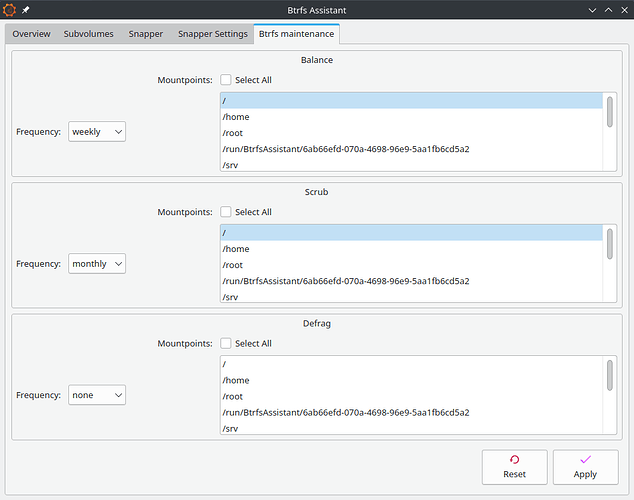
Task: Toggle the pin window icon in title bar
Action: click(x=25, y=10)
